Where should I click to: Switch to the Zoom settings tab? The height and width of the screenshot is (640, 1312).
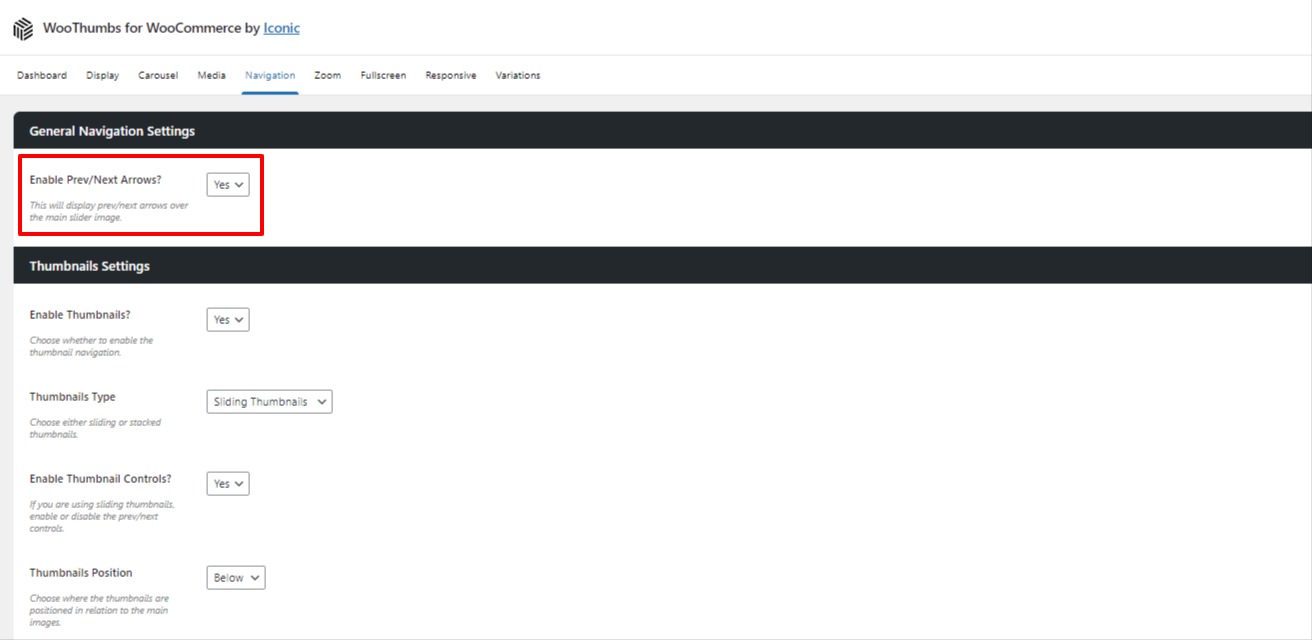coord(327,75)
